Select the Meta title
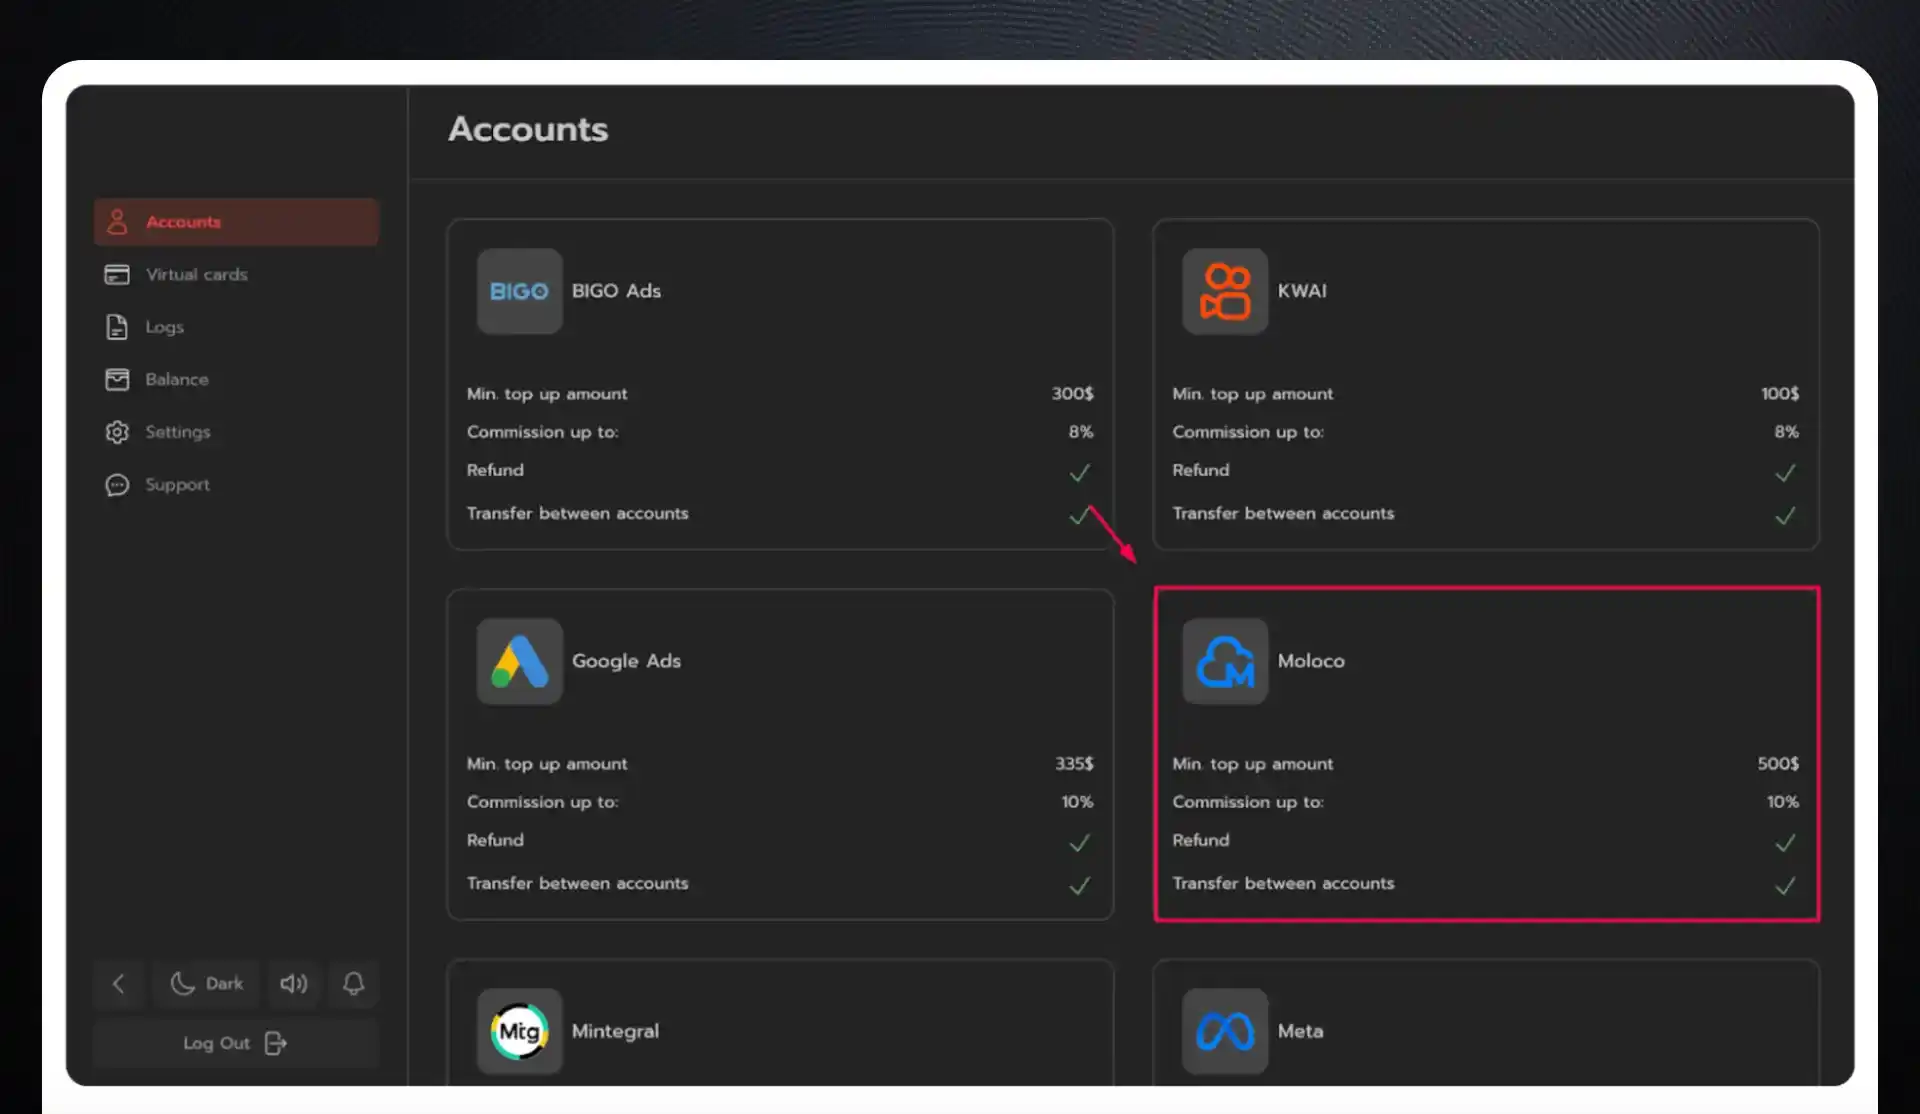Screen dimensions: 1920x1114 click(1300, 1031)
